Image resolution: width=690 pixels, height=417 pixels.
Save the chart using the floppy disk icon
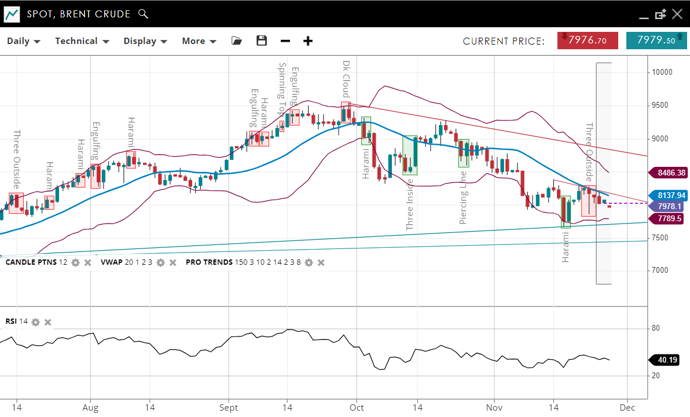pyautogui.click(x=262, y=41)
